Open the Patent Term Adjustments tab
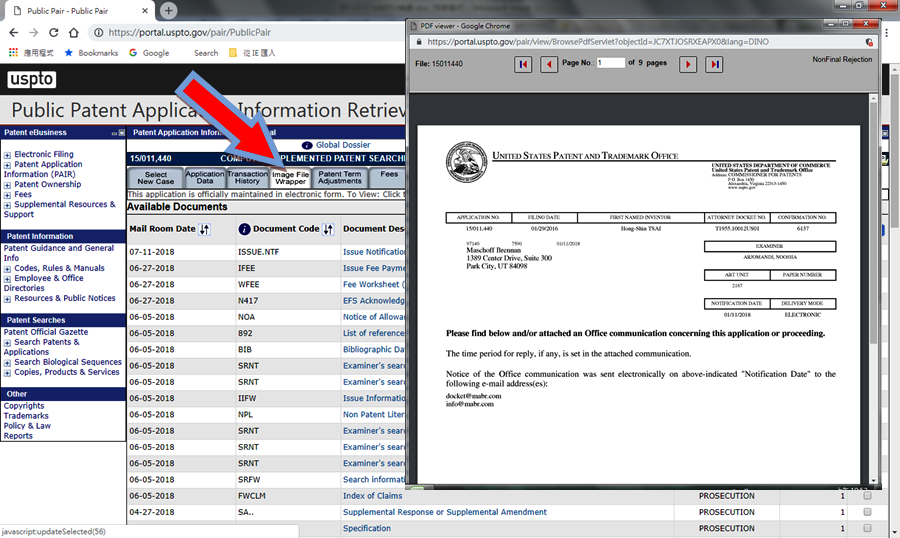 [x=340, y=177]
